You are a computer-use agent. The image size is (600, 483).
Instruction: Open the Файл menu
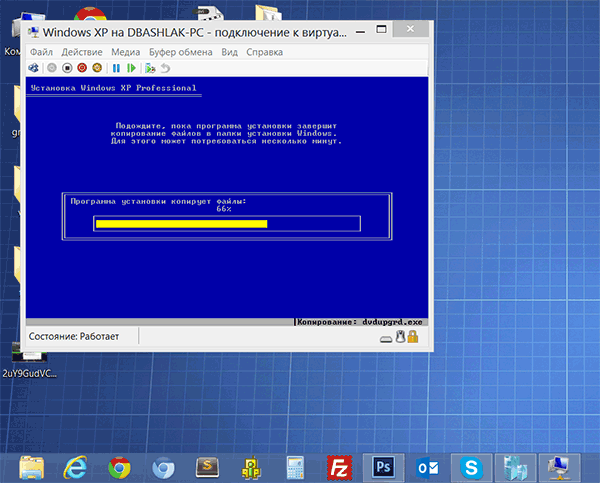[x=41, y=52]
